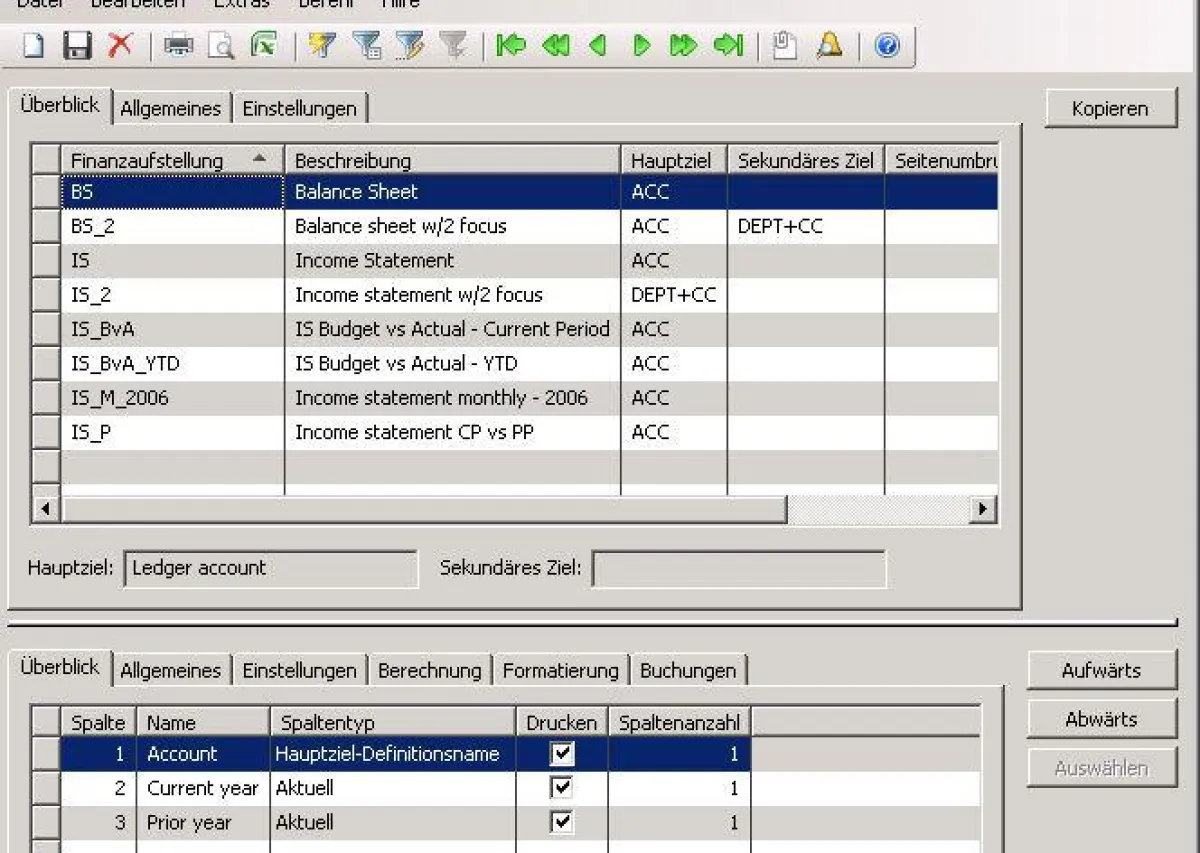Click the Save floppy disk icon
This screenshot has width=1200, height=853.
pyautogui.click(x=77, y=46)
